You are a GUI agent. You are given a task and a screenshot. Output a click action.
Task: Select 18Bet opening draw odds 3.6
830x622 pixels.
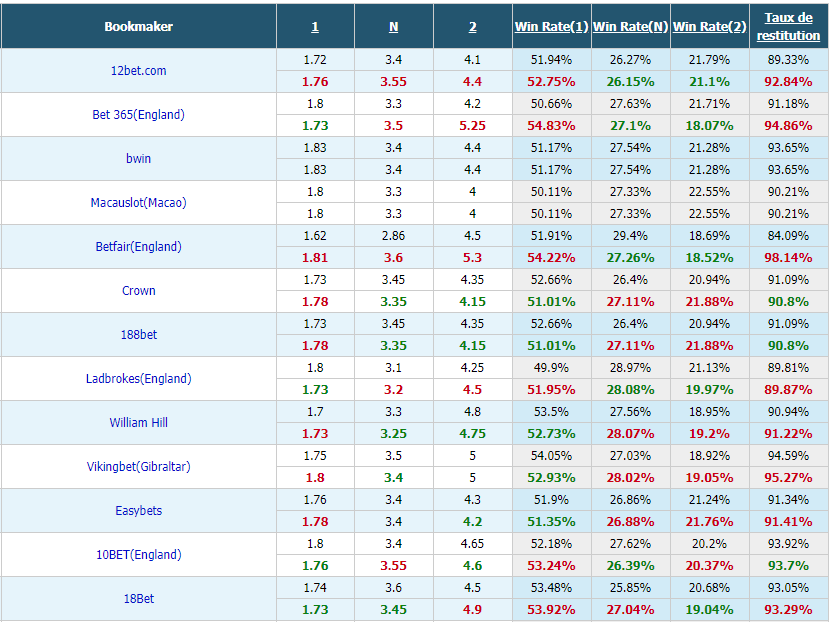(393, 587)
